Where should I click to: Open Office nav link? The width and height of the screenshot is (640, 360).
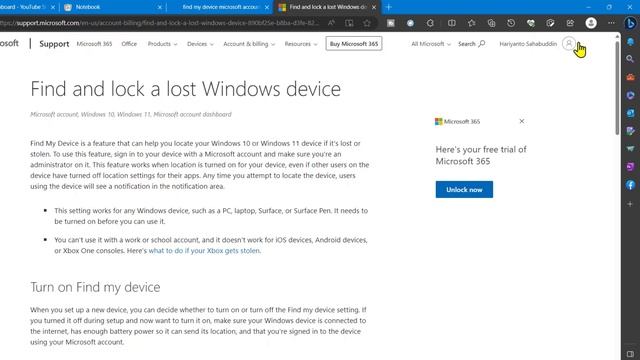pyautogui.click(x=129, y=44)
